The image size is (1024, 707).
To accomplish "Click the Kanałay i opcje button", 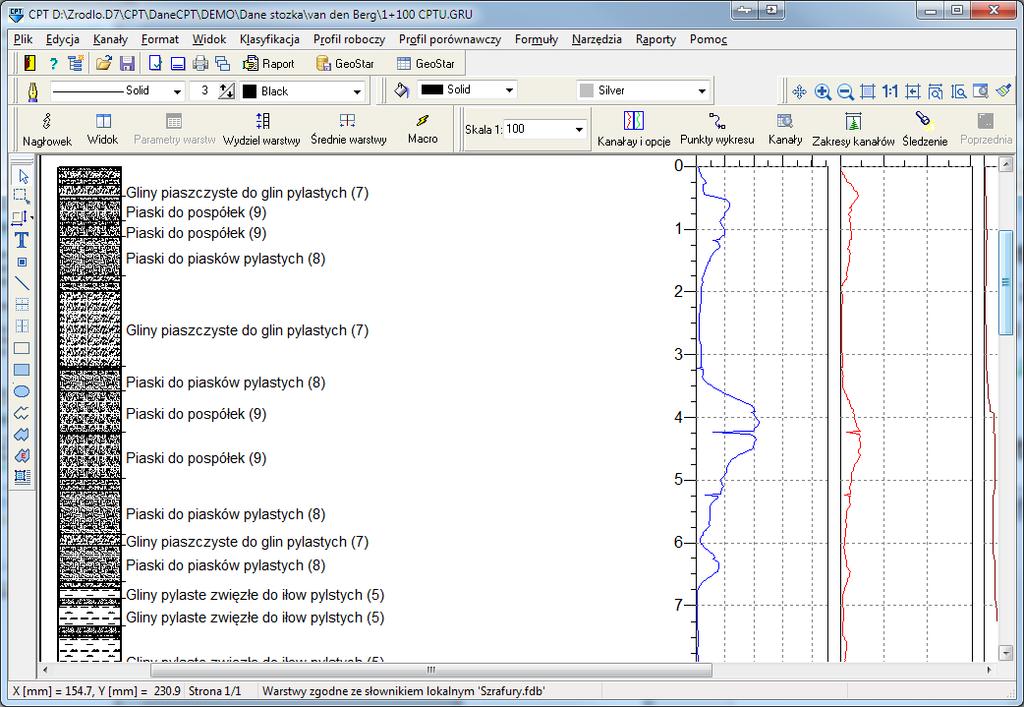I will [633, 129].
